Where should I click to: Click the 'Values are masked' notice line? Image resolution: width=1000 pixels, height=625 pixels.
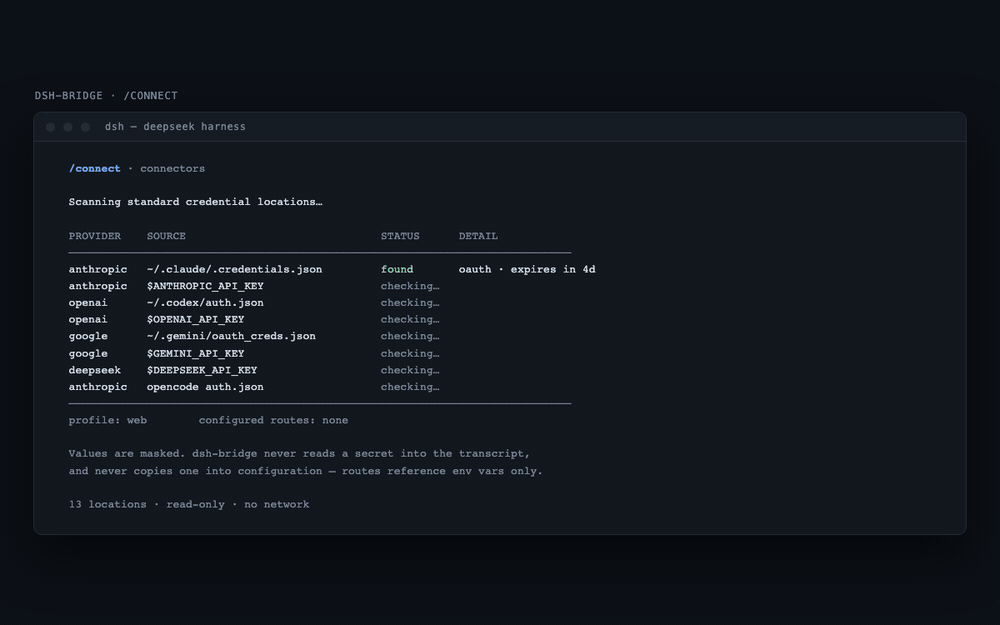tap(299, 453)
